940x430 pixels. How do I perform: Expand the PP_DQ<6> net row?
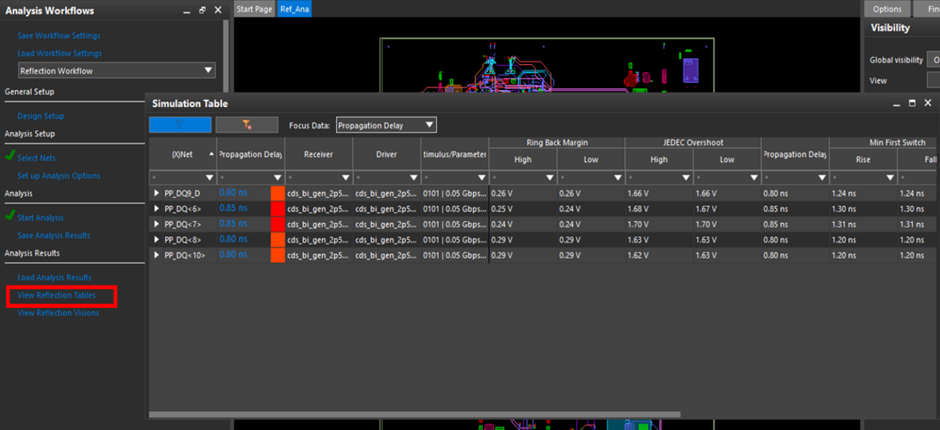[156, 208]
